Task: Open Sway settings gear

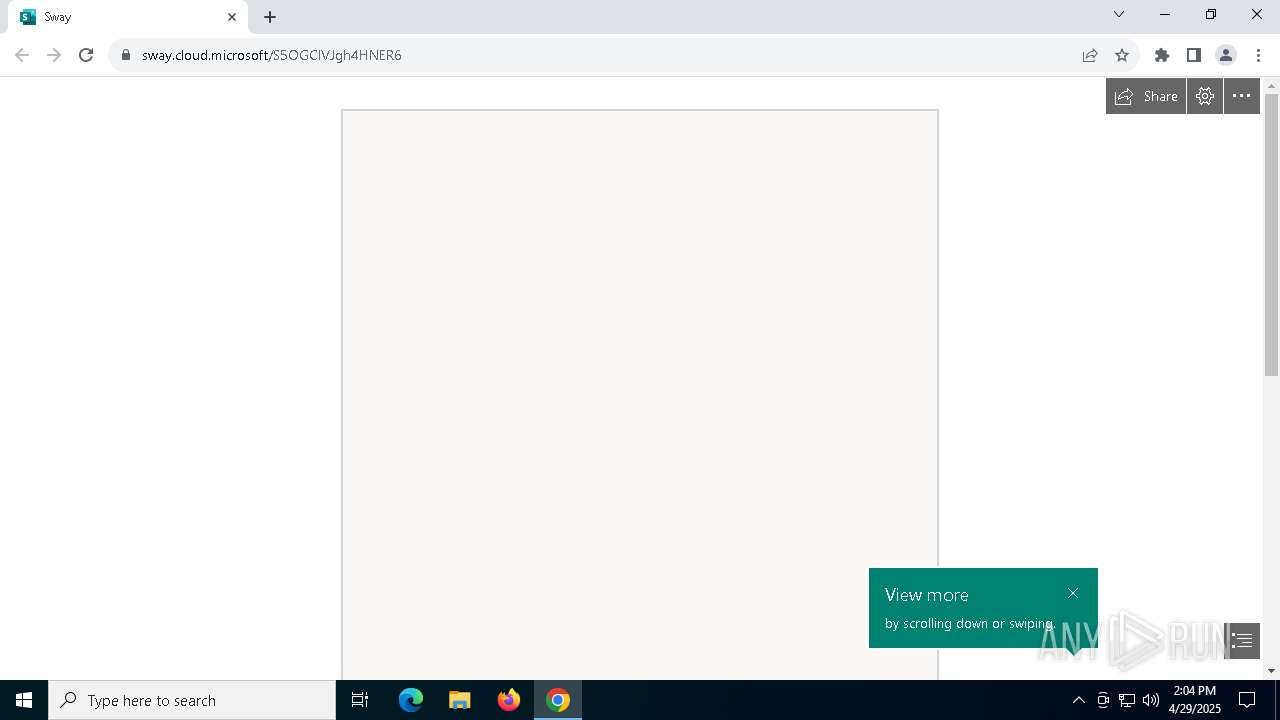Action: point(1205,96)
